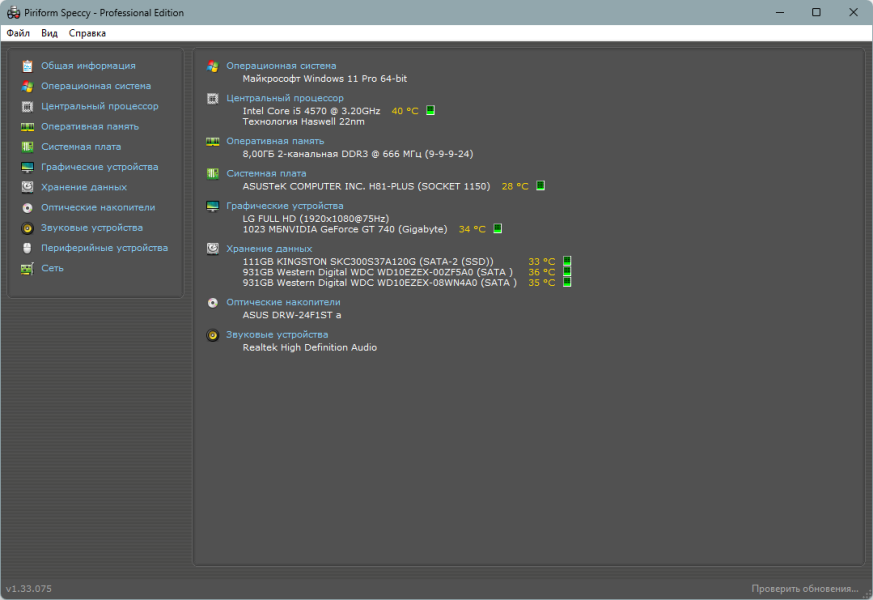Open the Оптические накопители heading link in summary
873x600 pixels.
click(283, 302)
